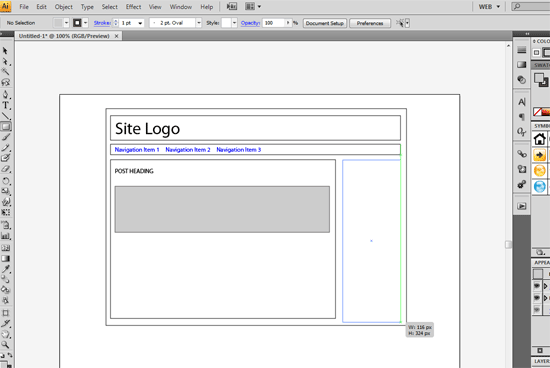Viewport: 550px width, 368px height.
Task: Open the Actions panel from dock
Action: pyautogui.click(x=522, y=206)
